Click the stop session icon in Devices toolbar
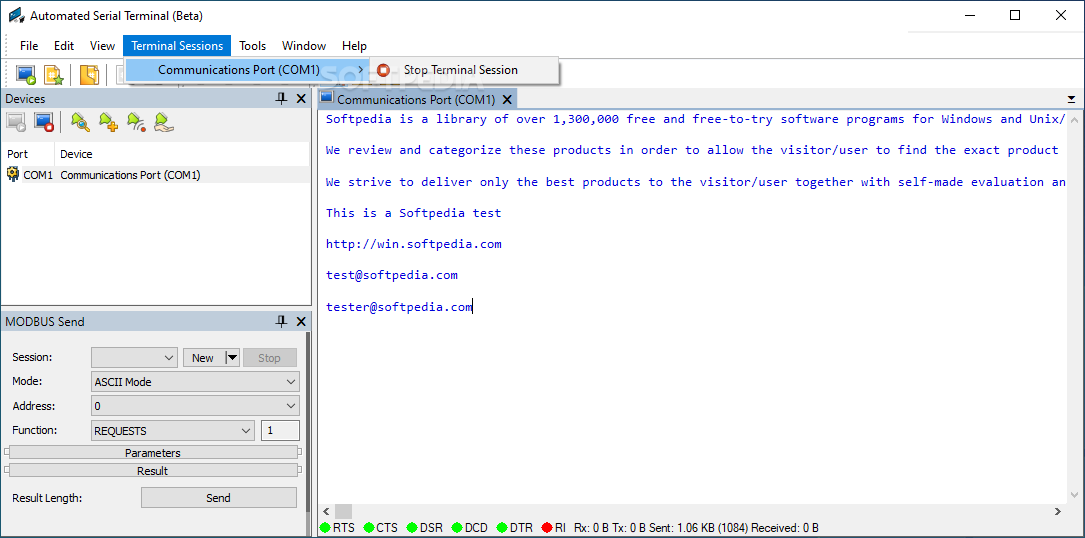This screenshot has height=538, width=1085. click(44, 123)
